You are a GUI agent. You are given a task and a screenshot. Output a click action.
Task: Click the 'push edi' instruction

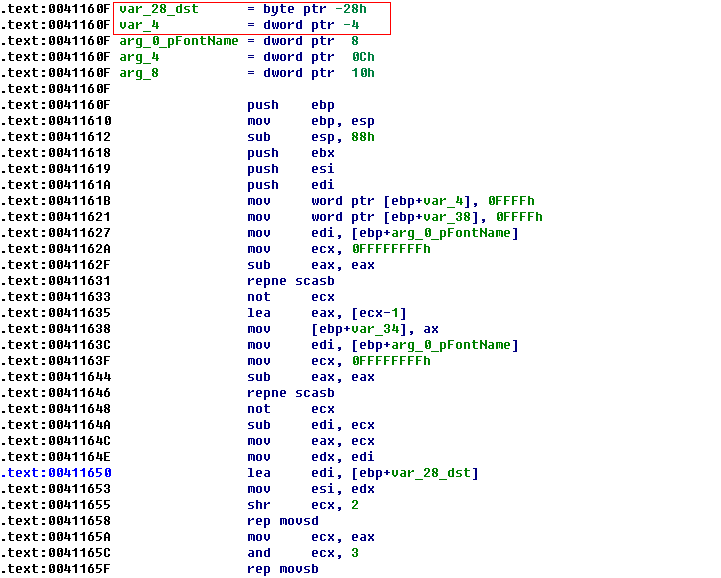(x=291, y=185)
